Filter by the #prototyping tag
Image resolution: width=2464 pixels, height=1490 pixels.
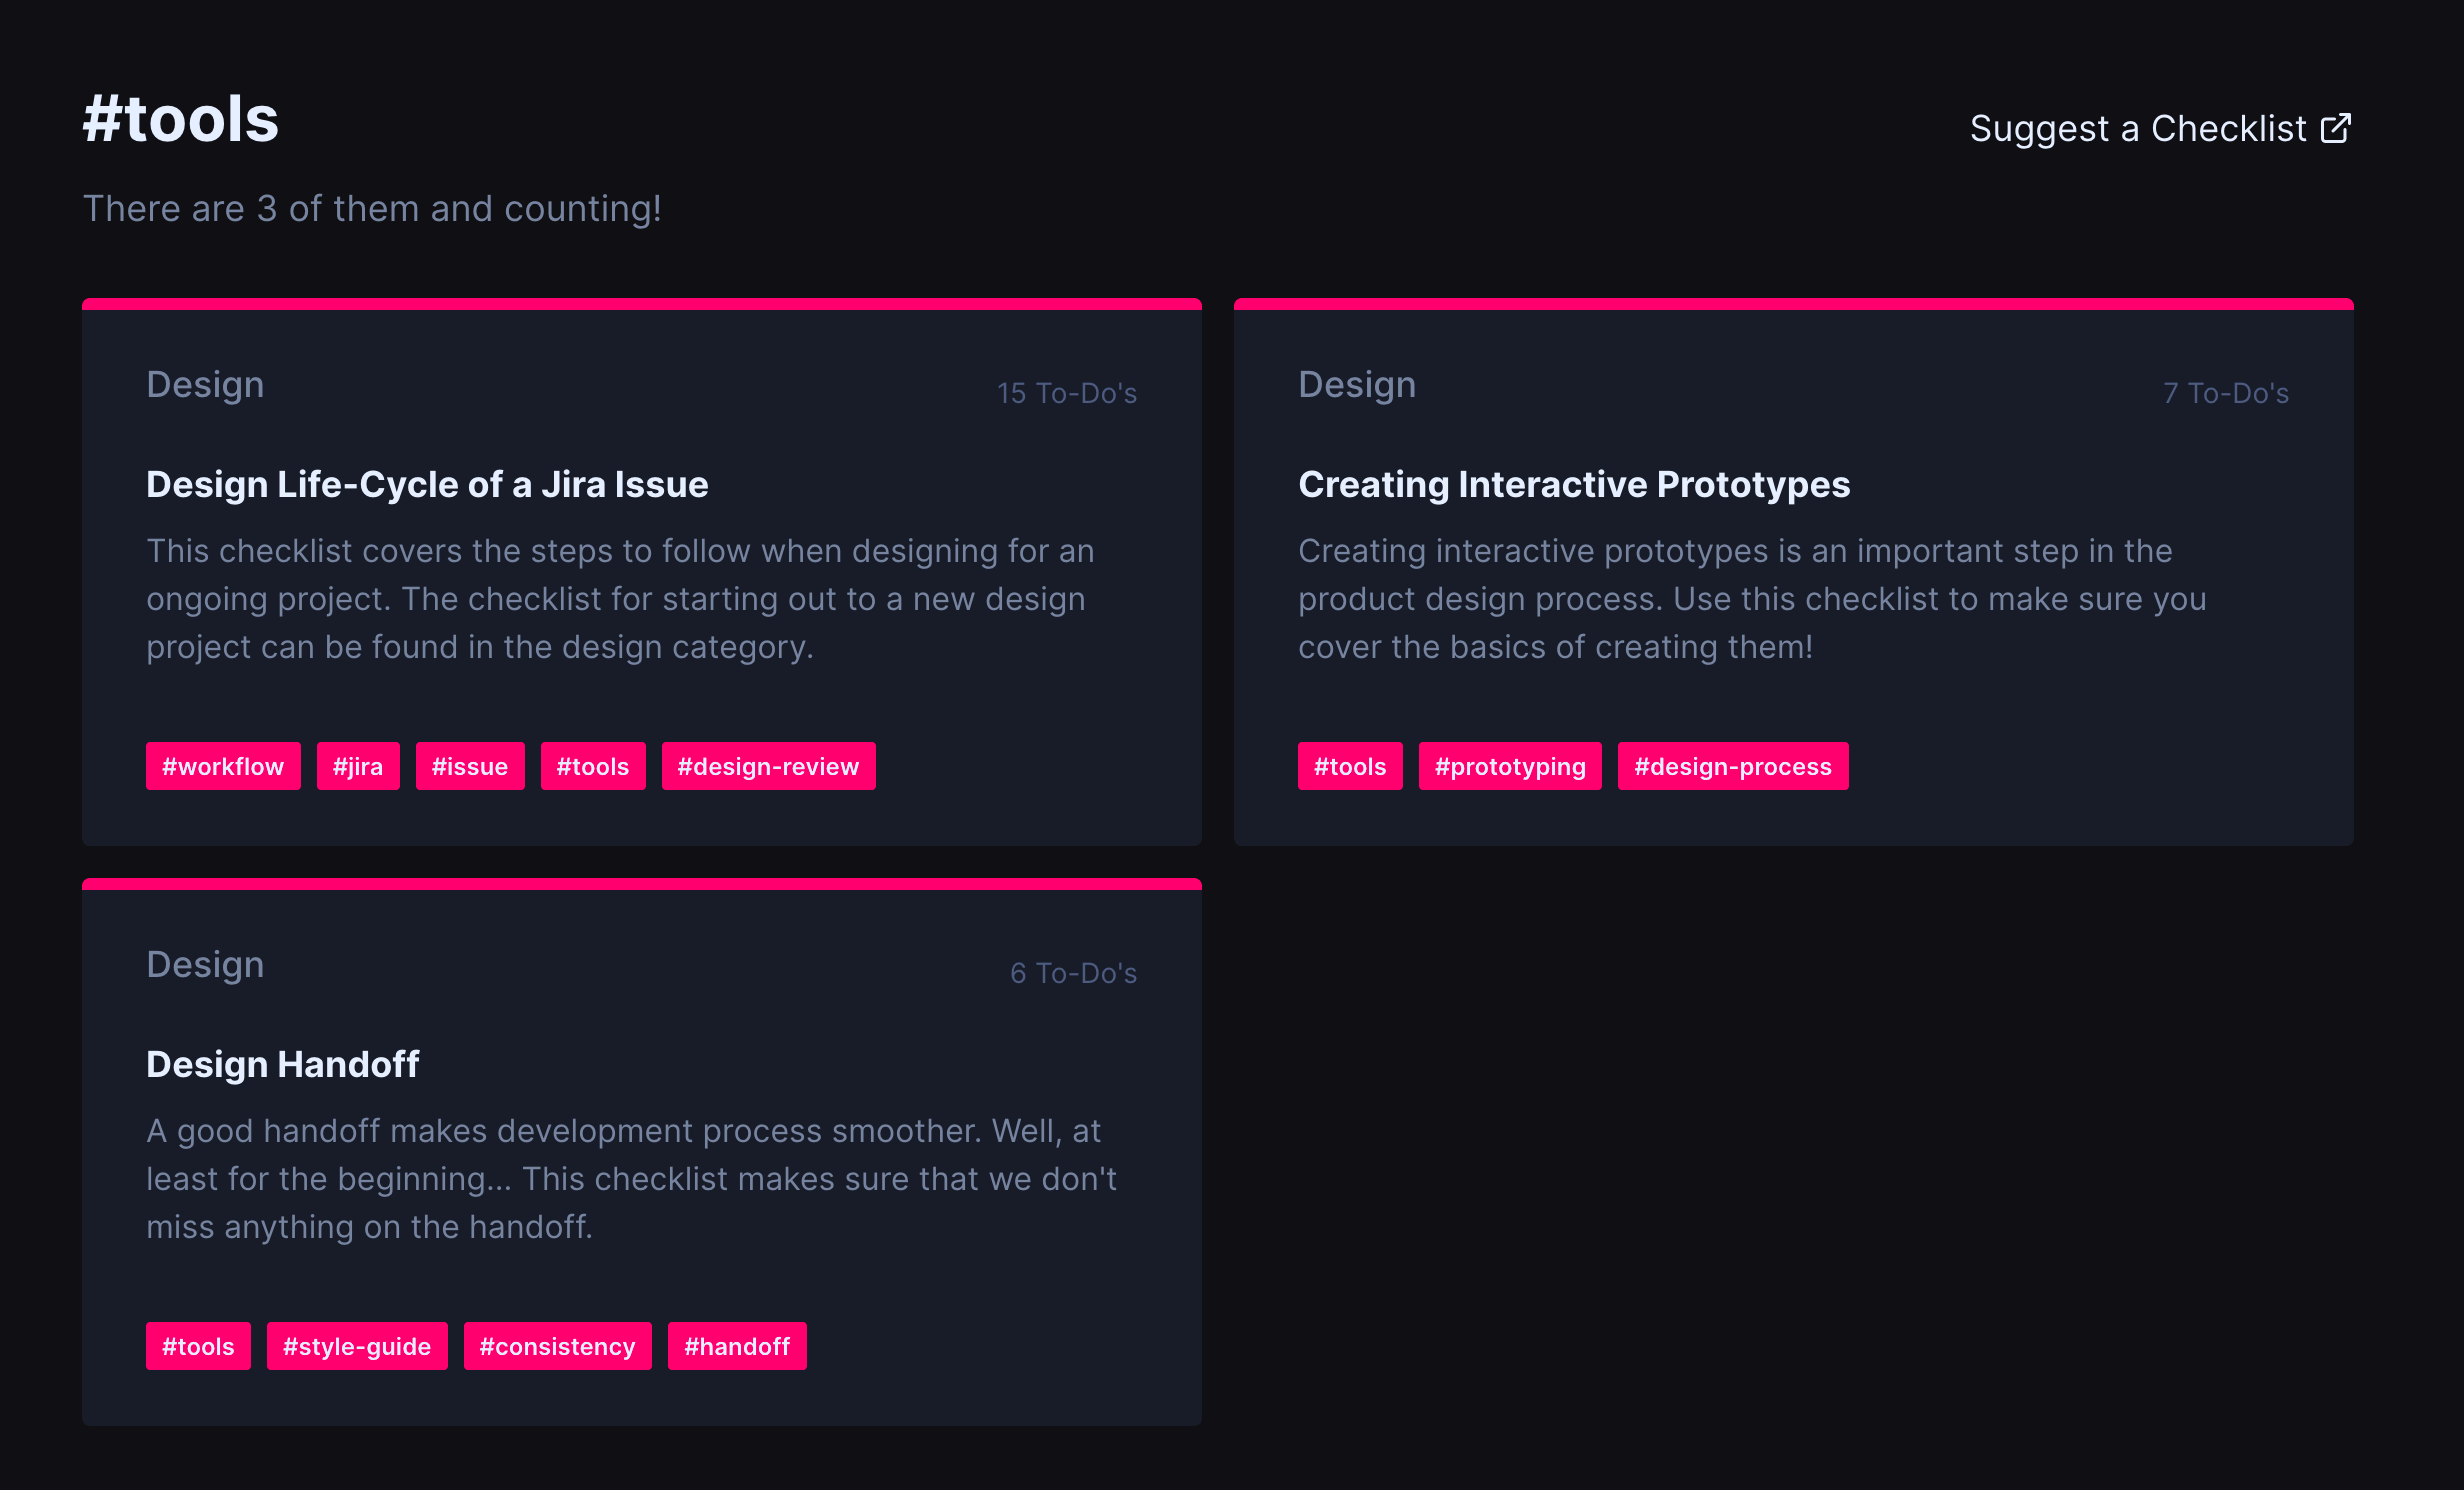1510,767
